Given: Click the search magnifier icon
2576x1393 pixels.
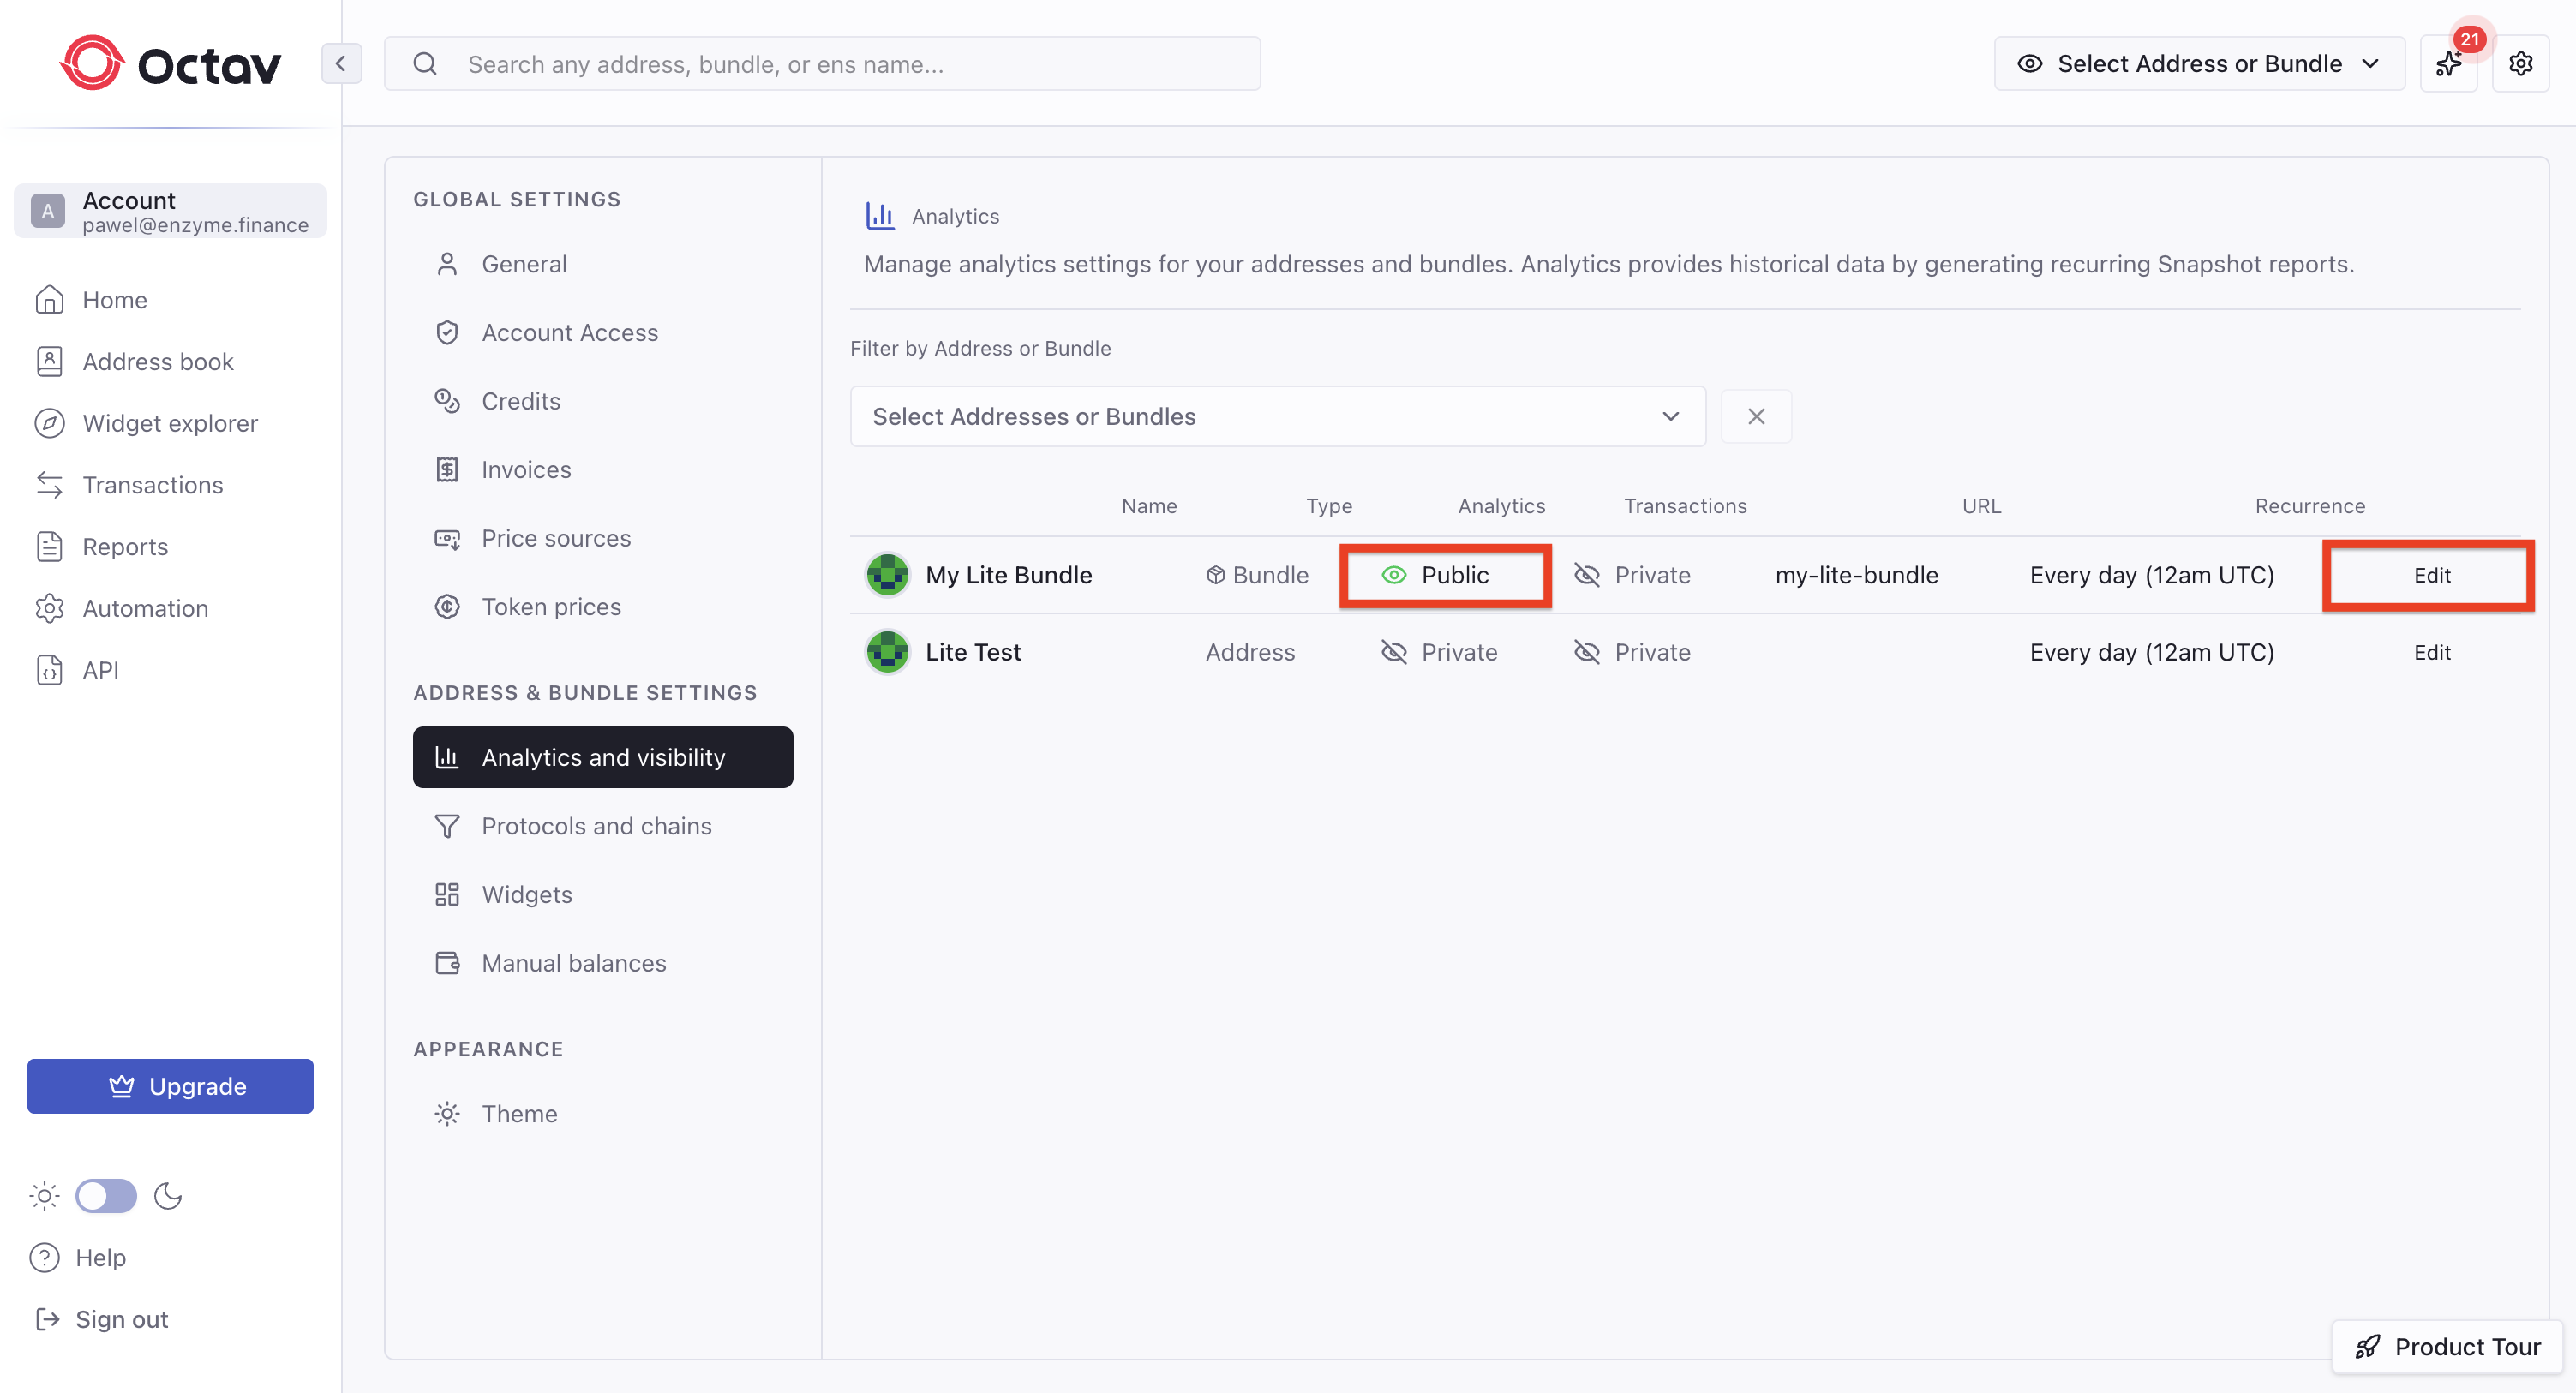Looking at the screenshot, I should coord(425,64).
